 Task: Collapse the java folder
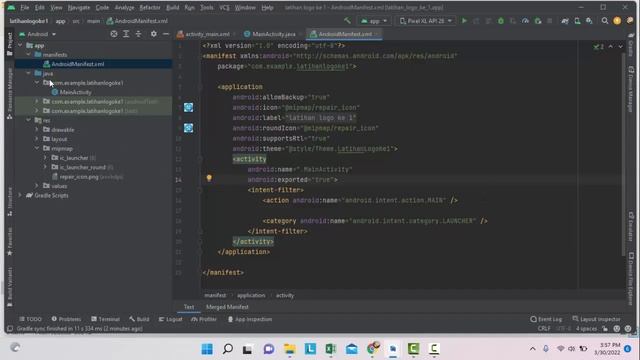29,73
